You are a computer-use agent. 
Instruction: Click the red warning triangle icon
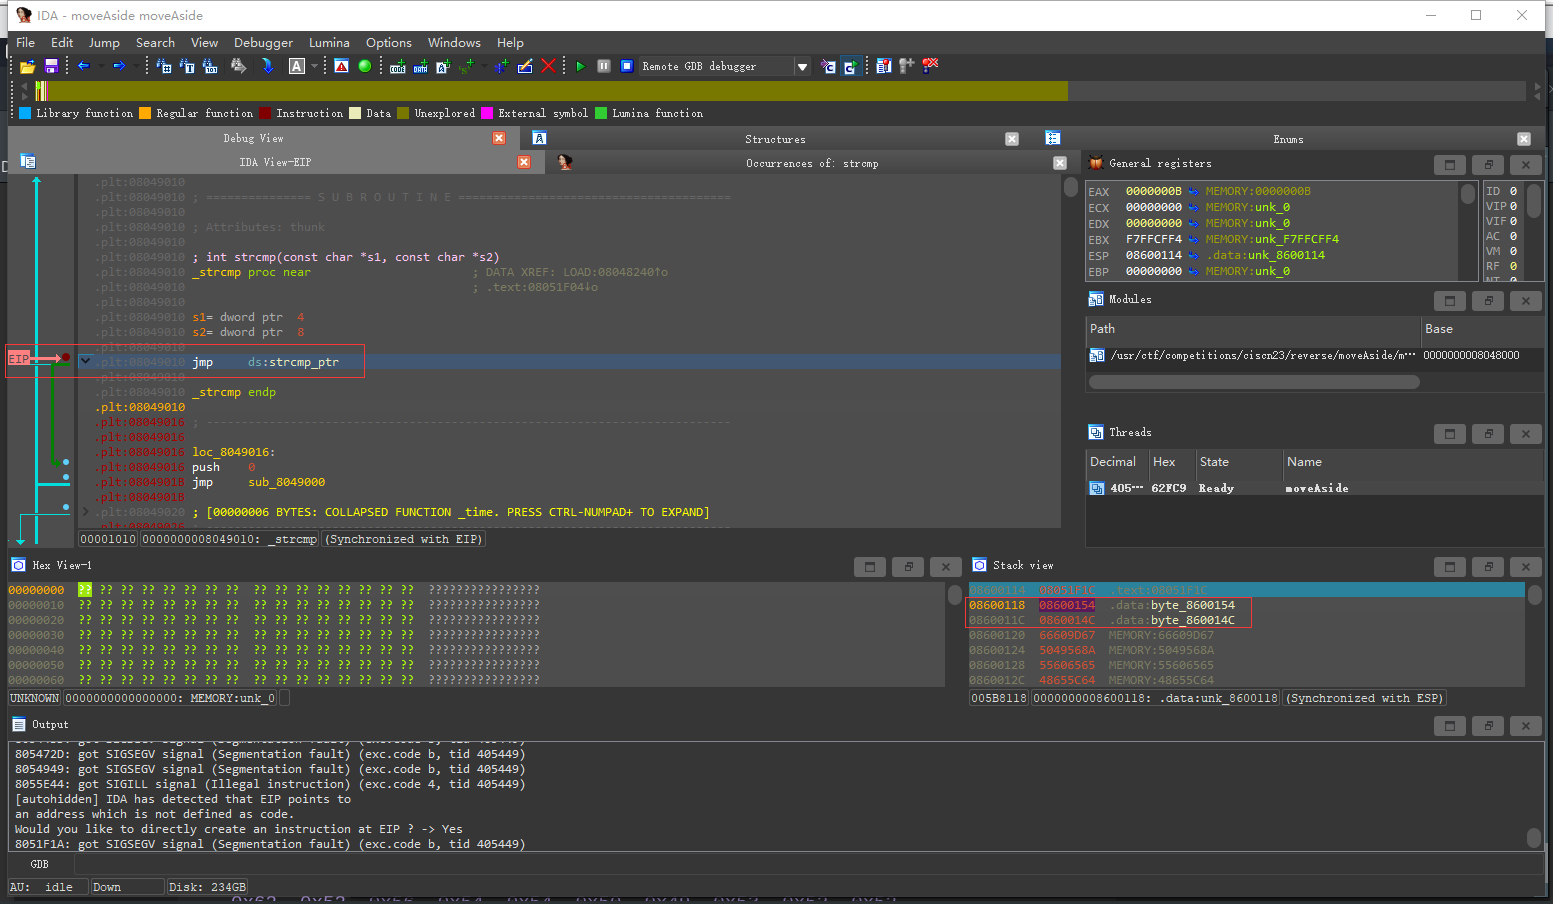point(341,66)
